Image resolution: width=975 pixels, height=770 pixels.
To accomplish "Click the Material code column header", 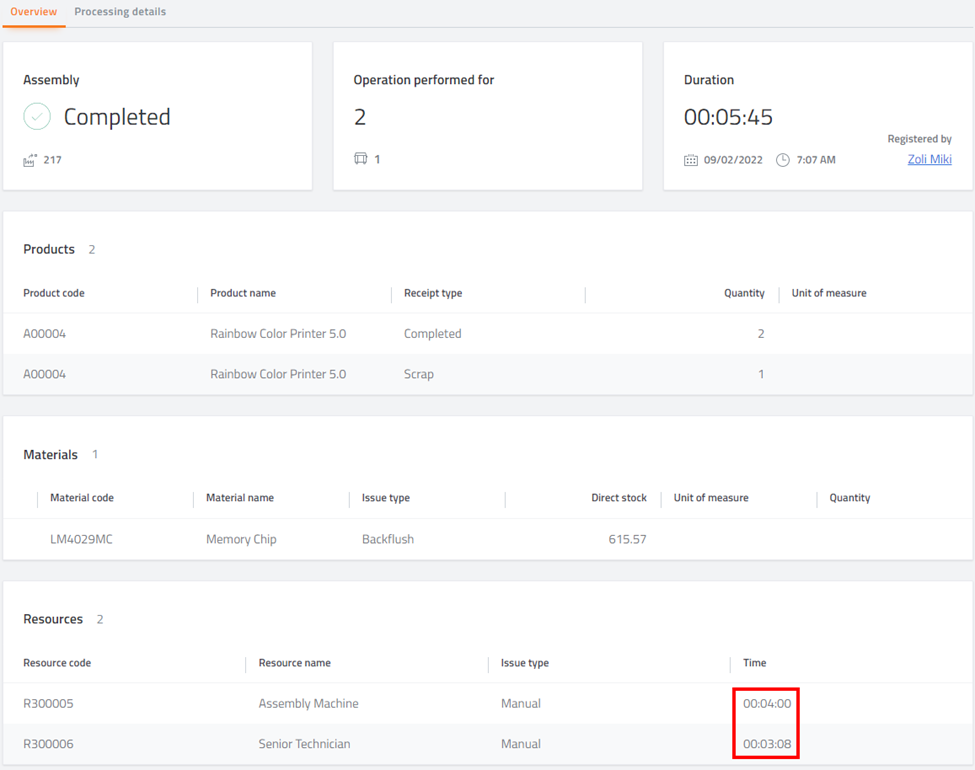I will click(82, 498).
